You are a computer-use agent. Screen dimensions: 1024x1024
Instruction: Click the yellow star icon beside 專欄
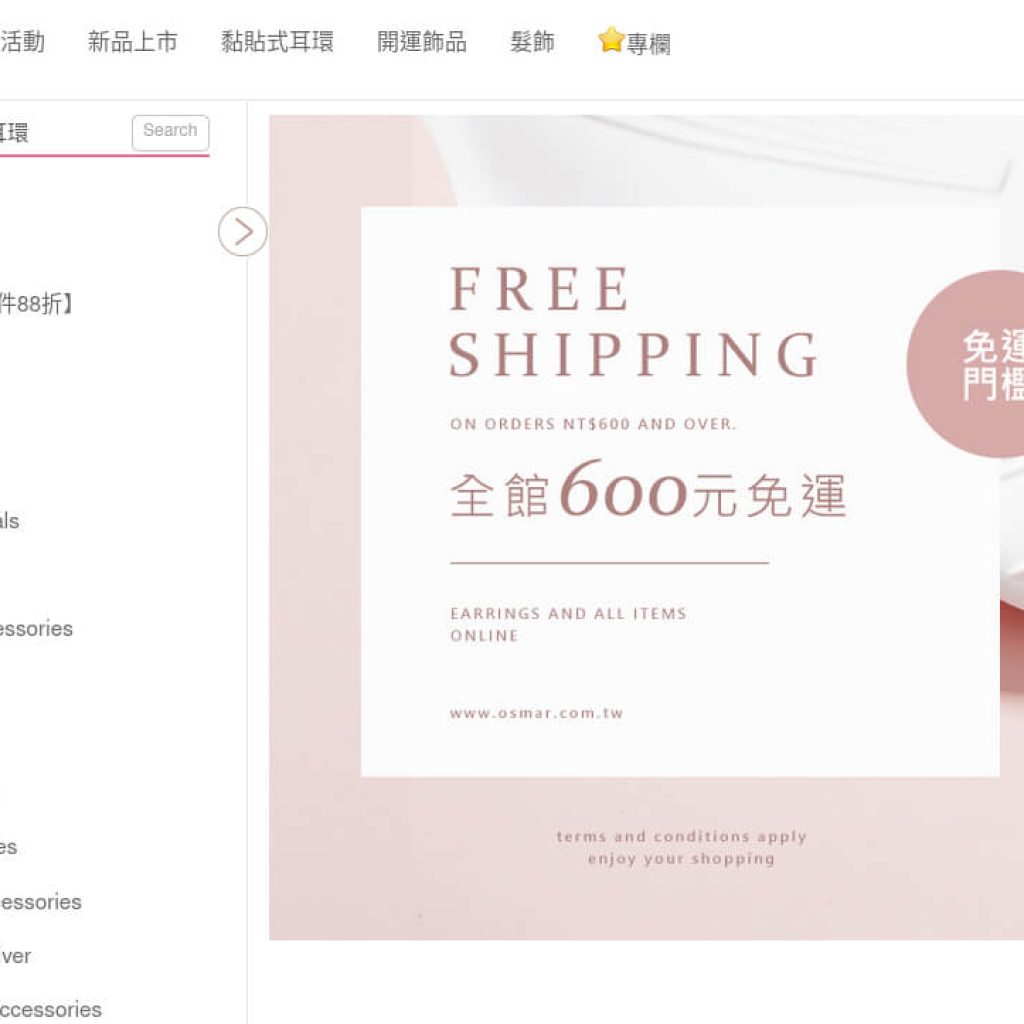(611, 40)
